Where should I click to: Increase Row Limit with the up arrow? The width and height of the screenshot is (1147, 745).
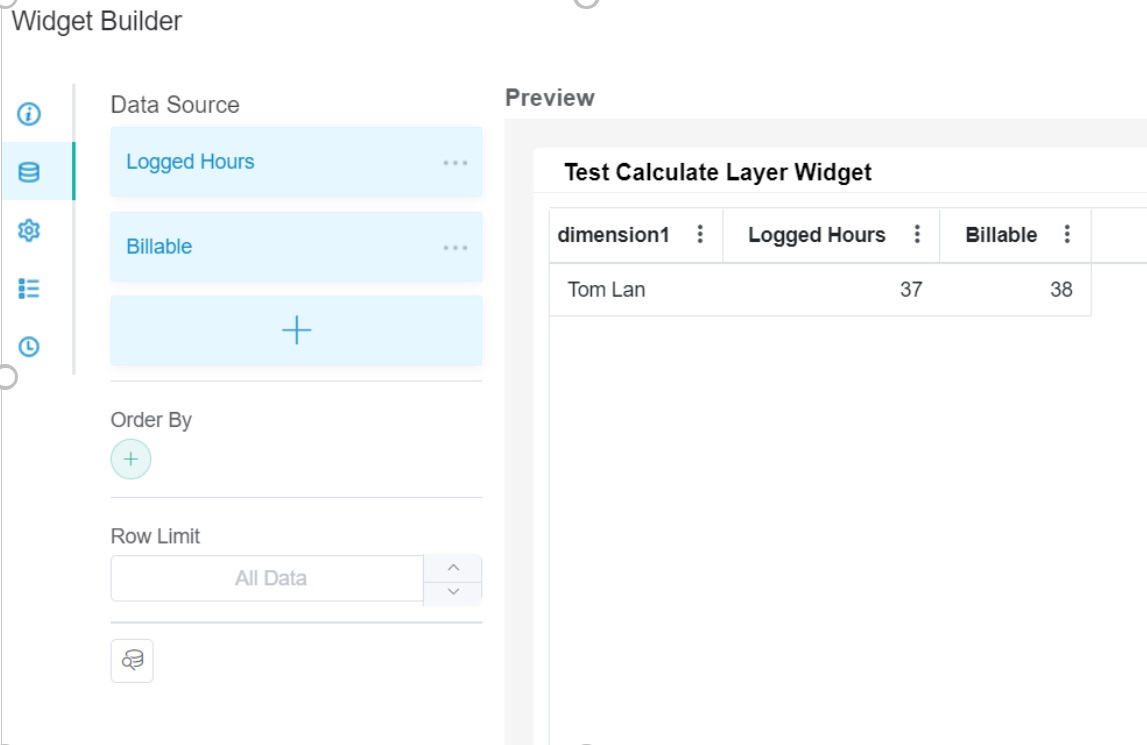click(453, 567)
